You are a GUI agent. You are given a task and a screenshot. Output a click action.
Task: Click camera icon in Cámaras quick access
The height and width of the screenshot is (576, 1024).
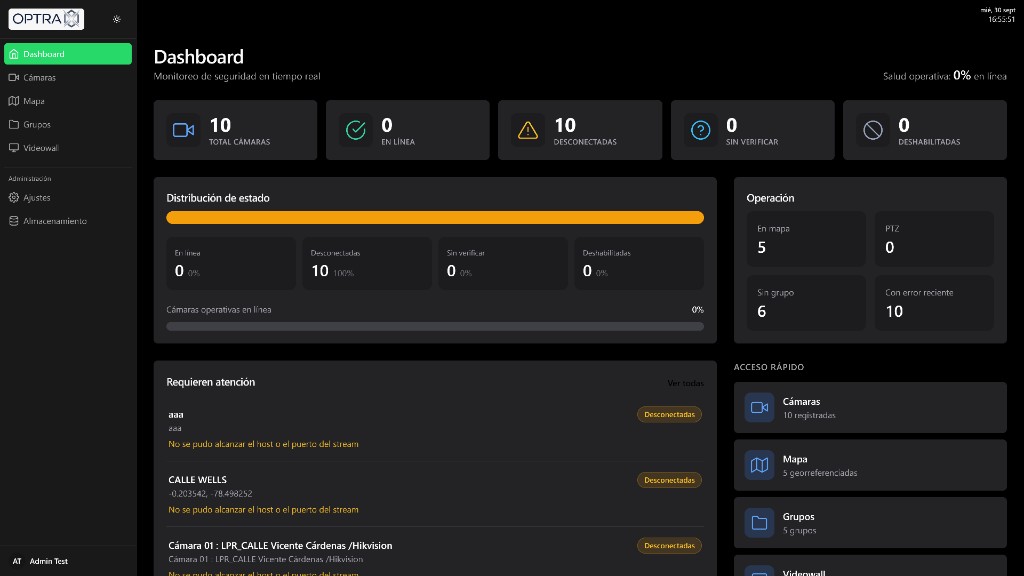(x=759, y=408)
